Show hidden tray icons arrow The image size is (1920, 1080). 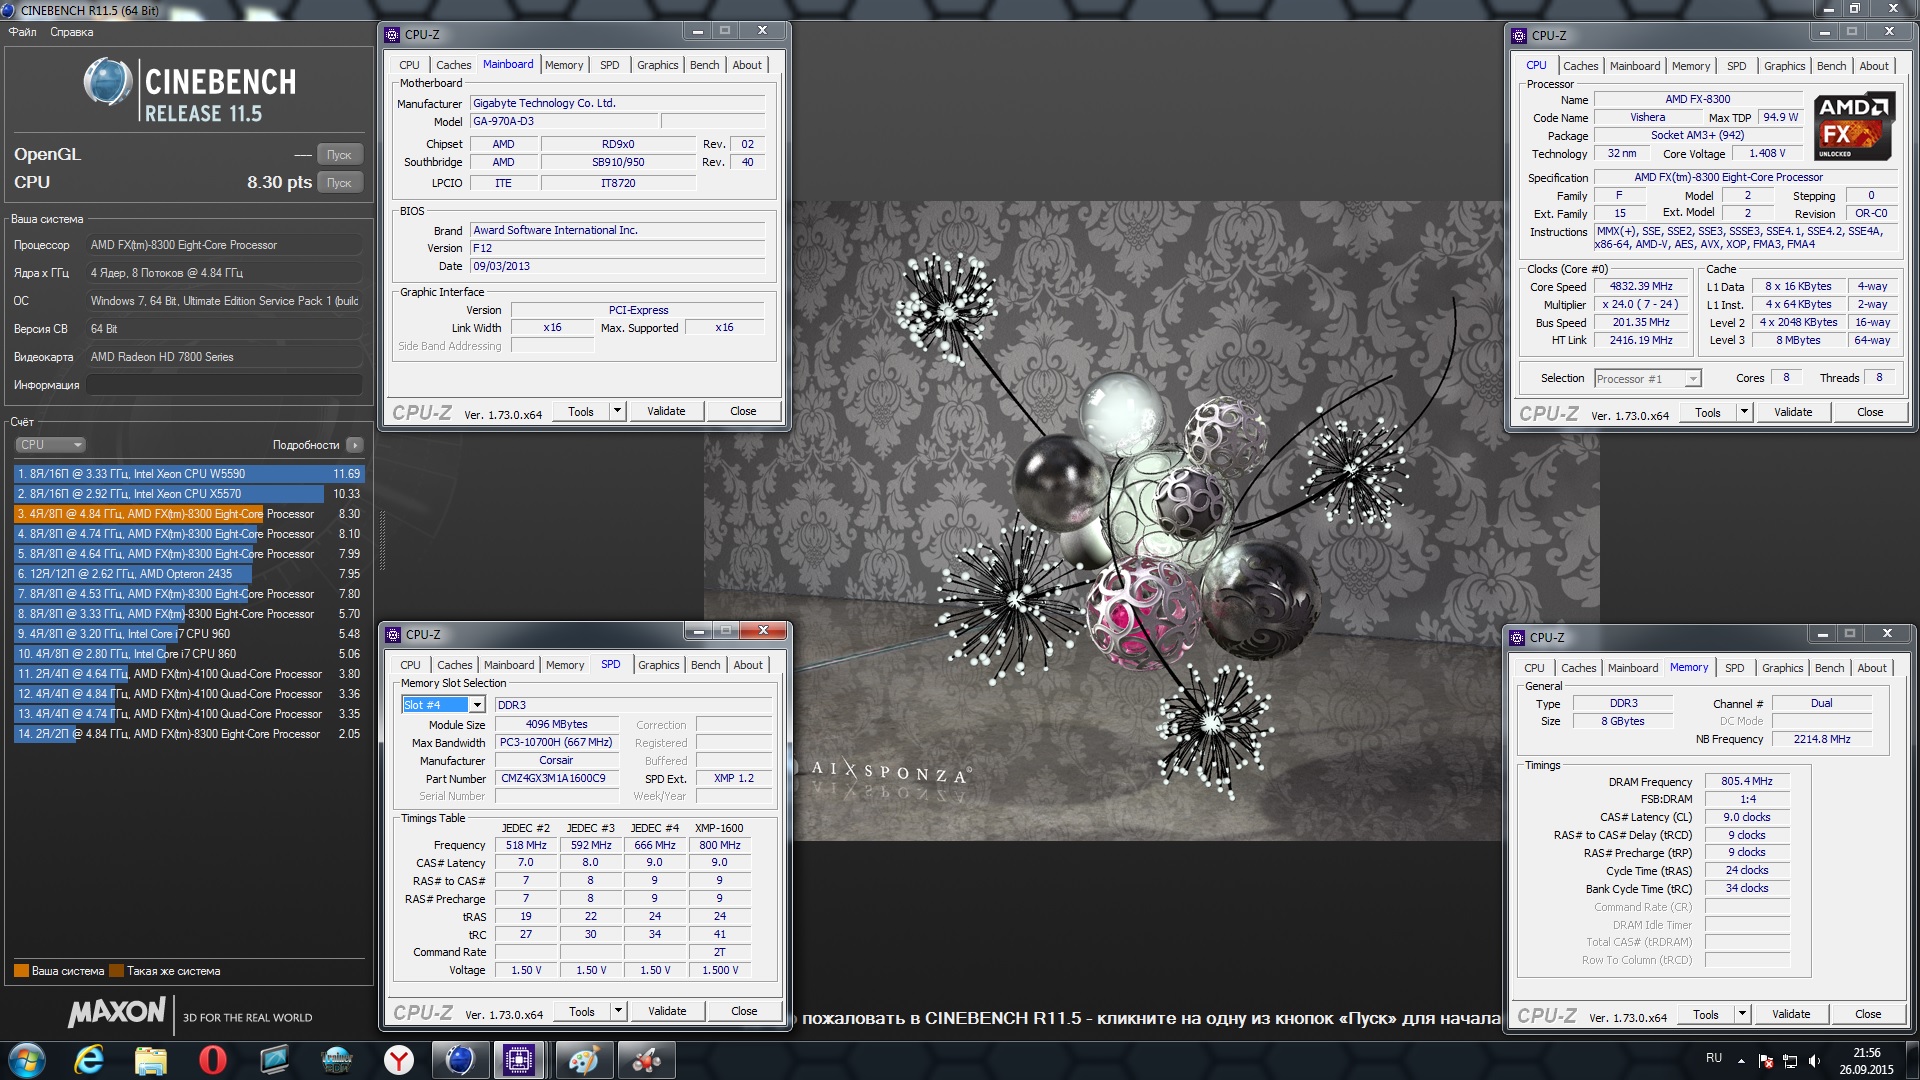tap(1741, 1061)
